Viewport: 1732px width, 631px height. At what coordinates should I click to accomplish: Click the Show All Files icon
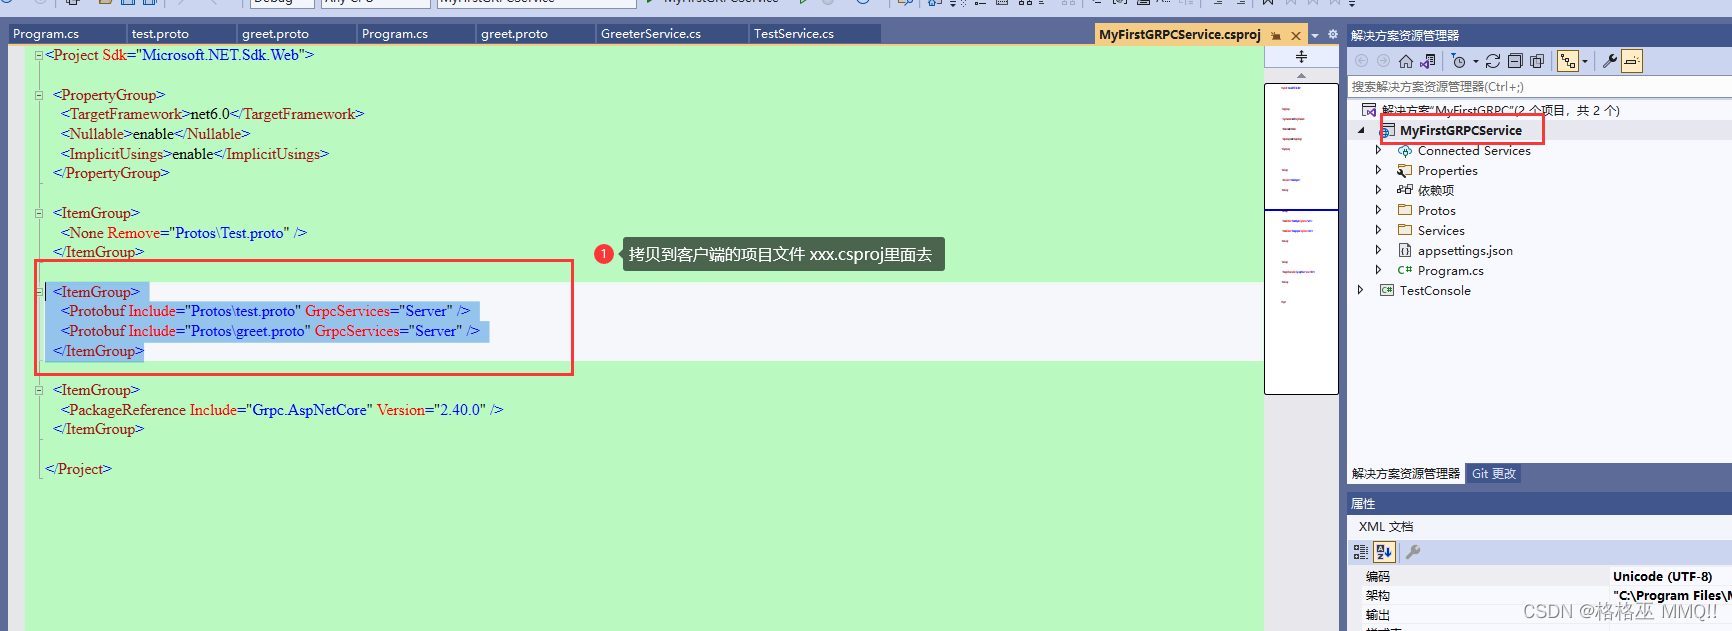click(1537, 61)
